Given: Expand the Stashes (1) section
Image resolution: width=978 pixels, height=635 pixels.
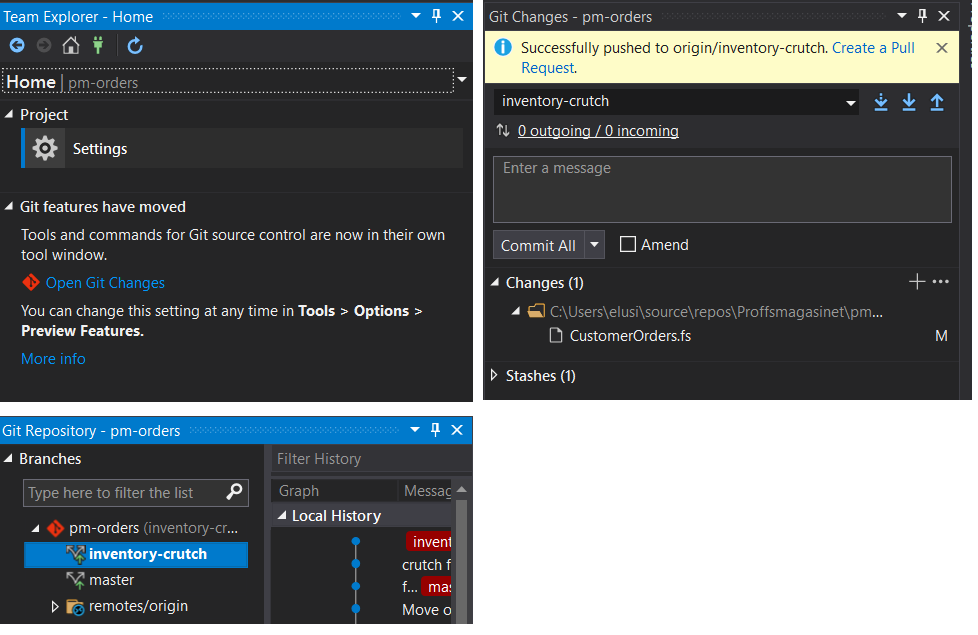Looking at the screenshot, I should 494,375.
